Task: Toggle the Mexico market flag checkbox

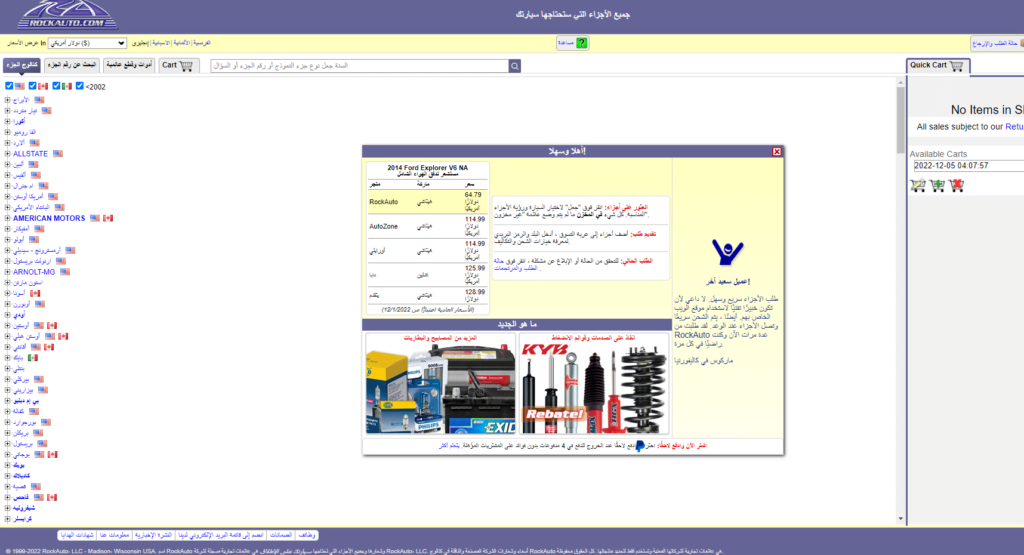Action: click(56, 86)
